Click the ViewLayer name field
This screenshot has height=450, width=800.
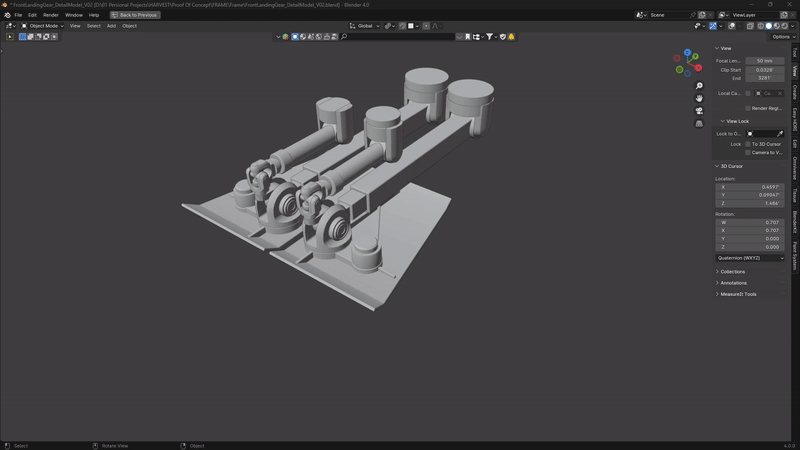[755, 15]
